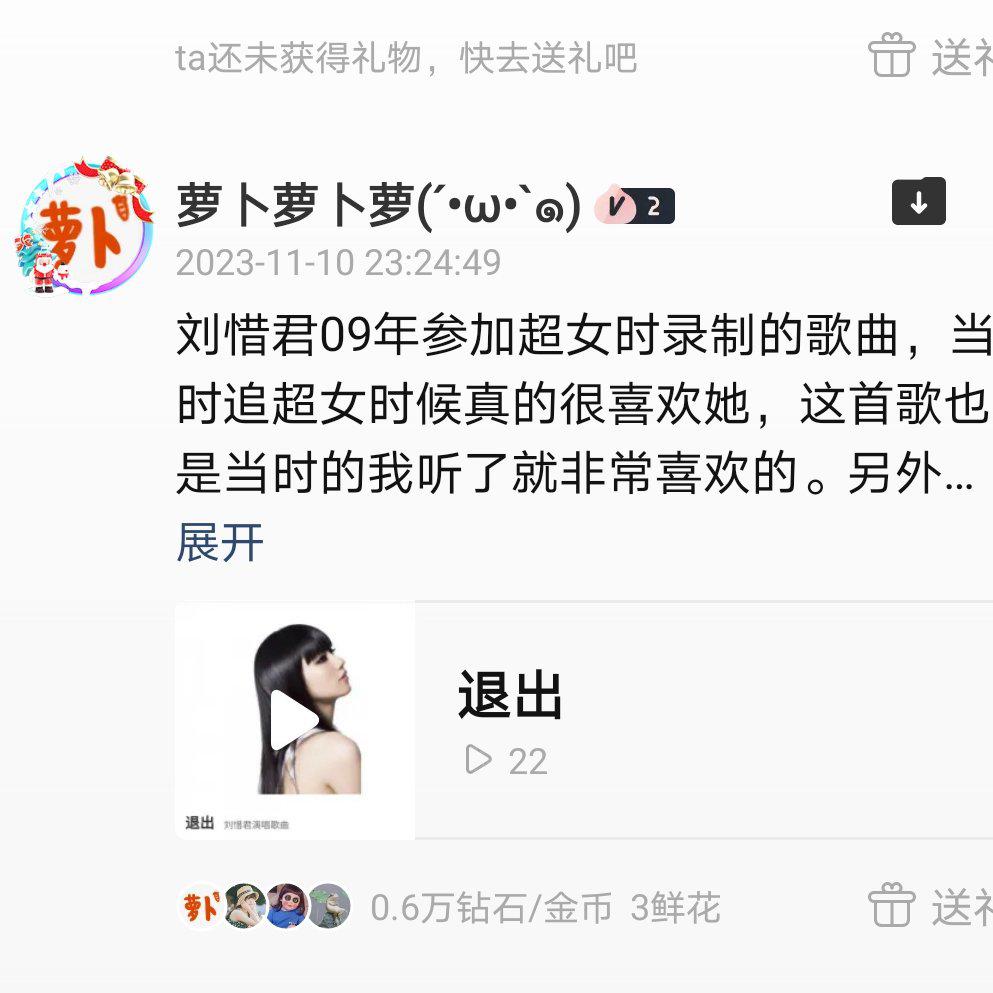Open the album cover of 退出

pos(295,721)
